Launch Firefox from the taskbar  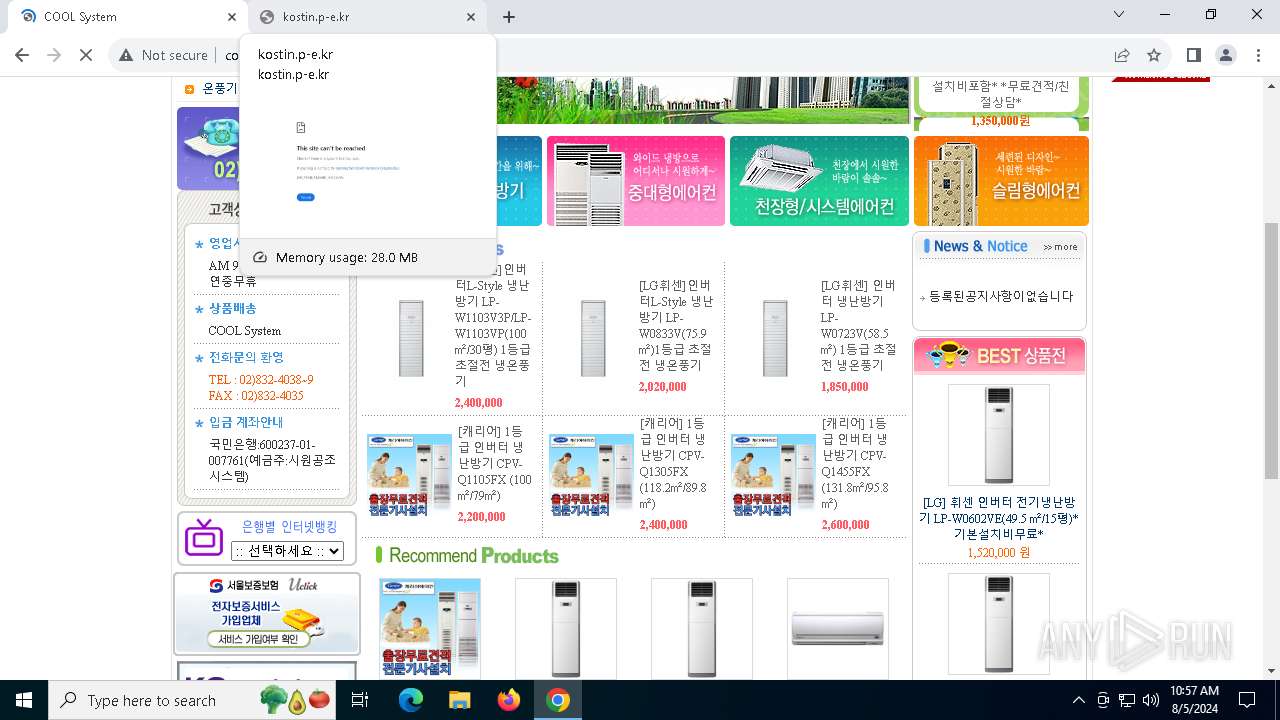click(509, 700)
